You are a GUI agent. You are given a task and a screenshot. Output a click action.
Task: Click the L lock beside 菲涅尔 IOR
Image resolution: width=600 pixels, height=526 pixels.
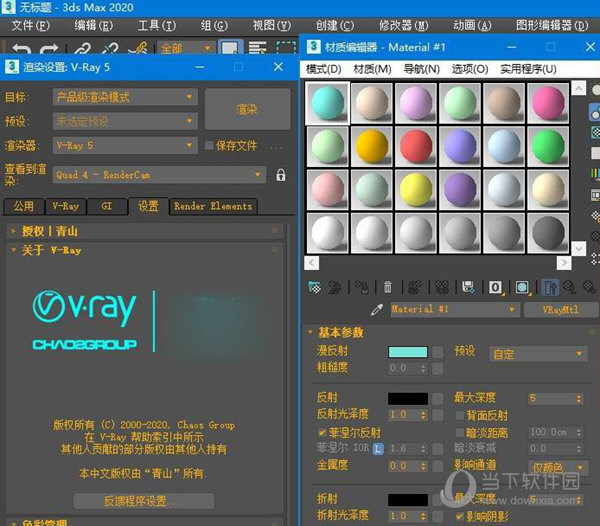click(x=378, y=449)
